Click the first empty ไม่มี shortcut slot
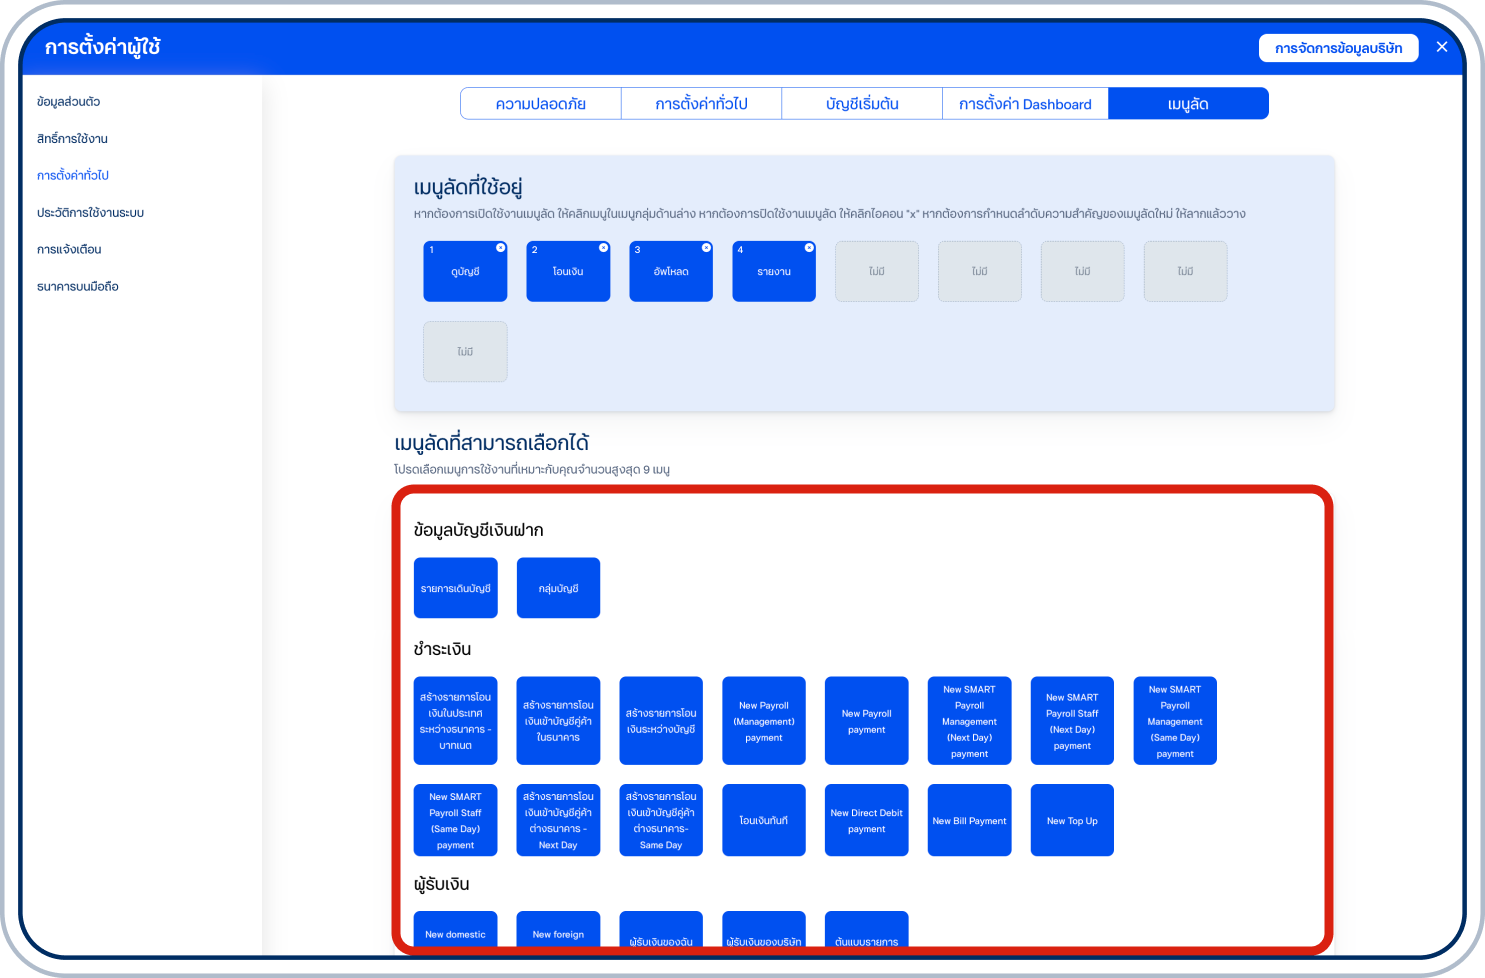 pyautogui.click(x=877, y=271)
